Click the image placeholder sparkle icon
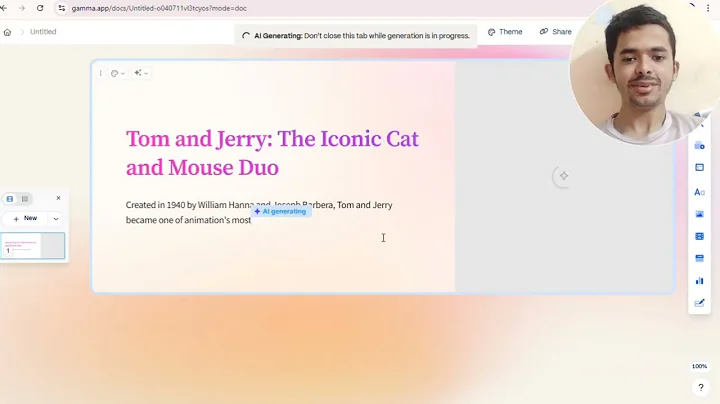Screen dimensions: 720x404 tap(564, 176)
